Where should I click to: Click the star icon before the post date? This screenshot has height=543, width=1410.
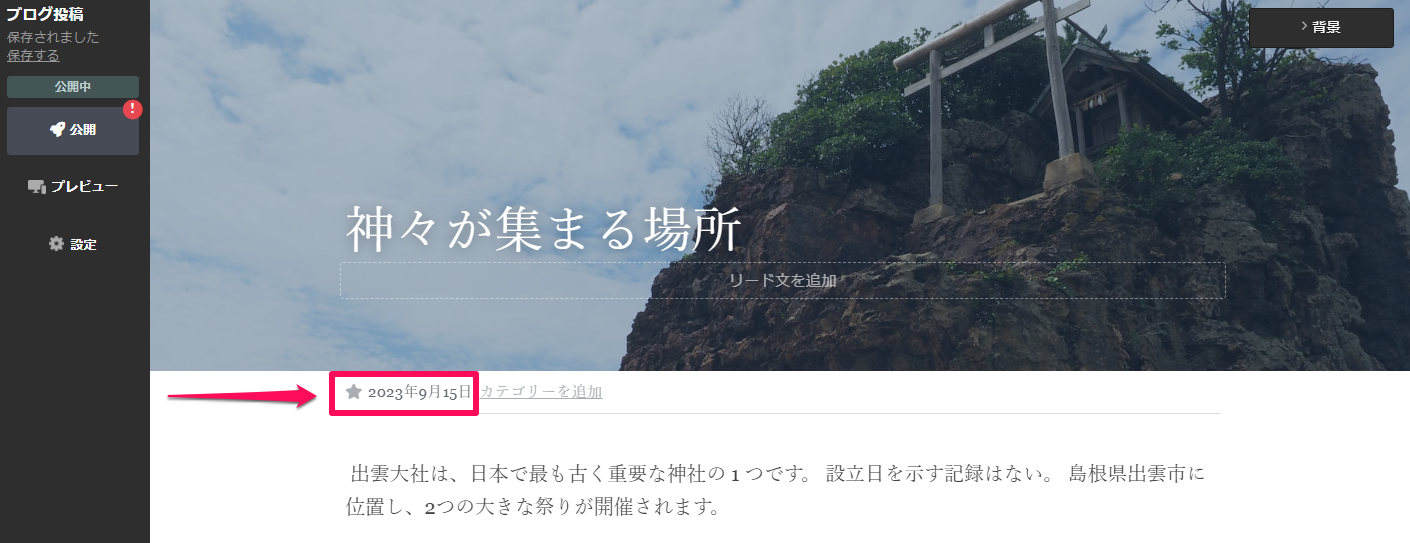[x=353, y=392]
